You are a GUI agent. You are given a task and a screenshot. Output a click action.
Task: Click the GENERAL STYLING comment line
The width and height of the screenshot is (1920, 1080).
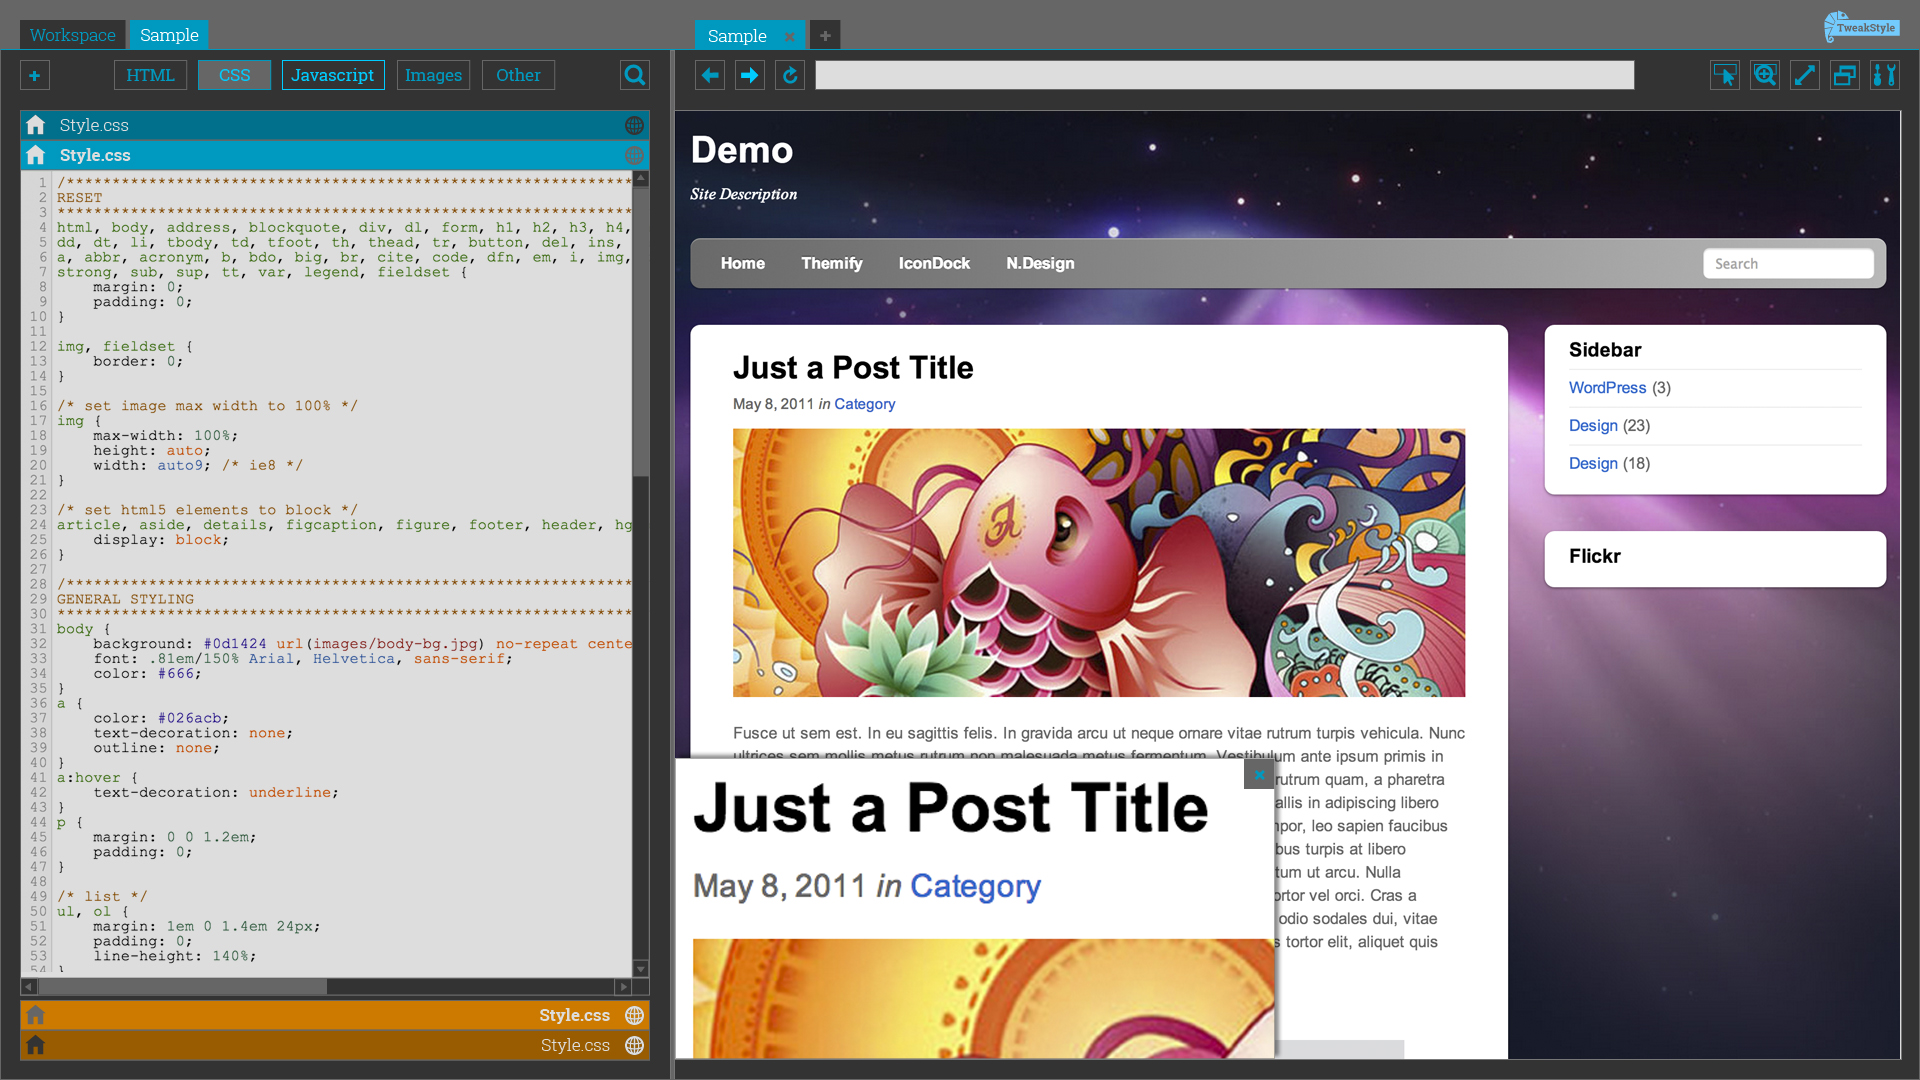pyautogui.click(x=125, y=599)
